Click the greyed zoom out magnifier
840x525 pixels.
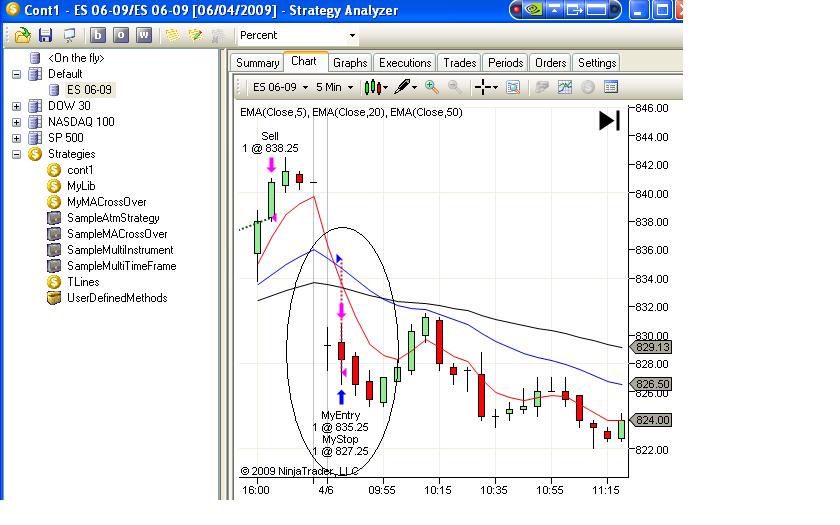(454, 87)
